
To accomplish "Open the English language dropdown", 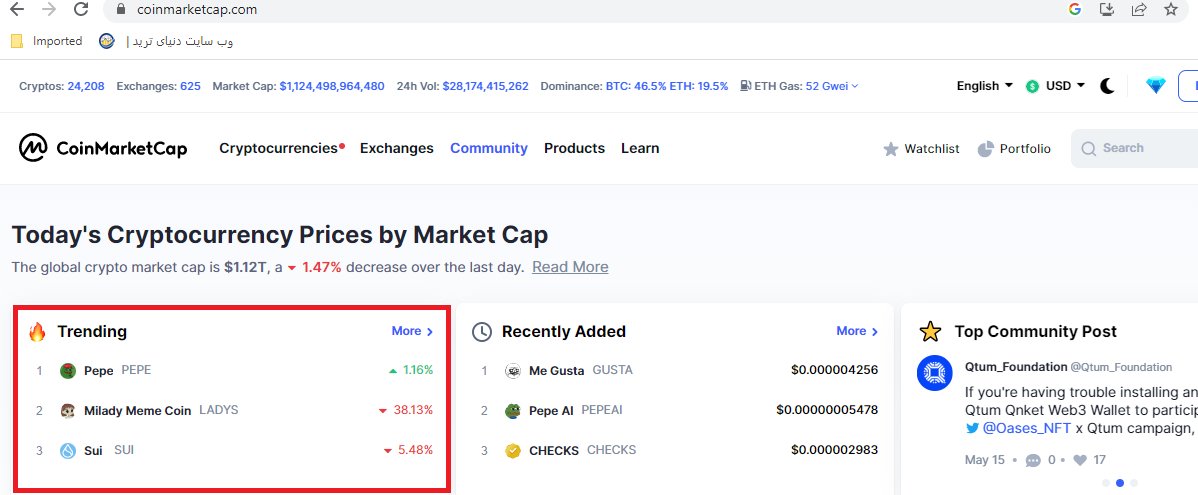I will [x=985, y=86].
